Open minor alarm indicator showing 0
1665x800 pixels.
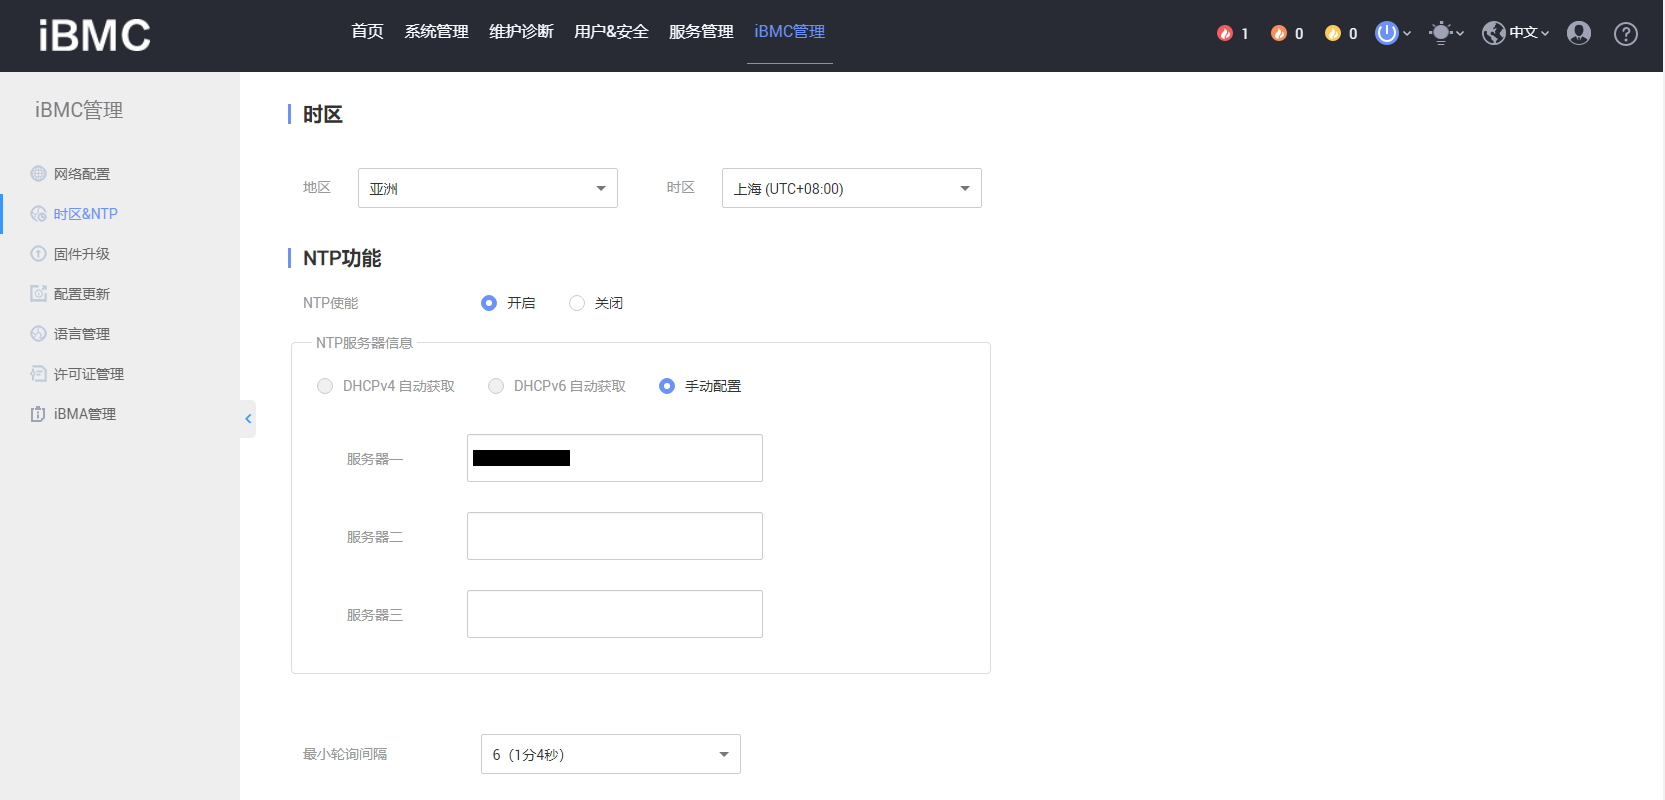click(x=1340, y=33)
